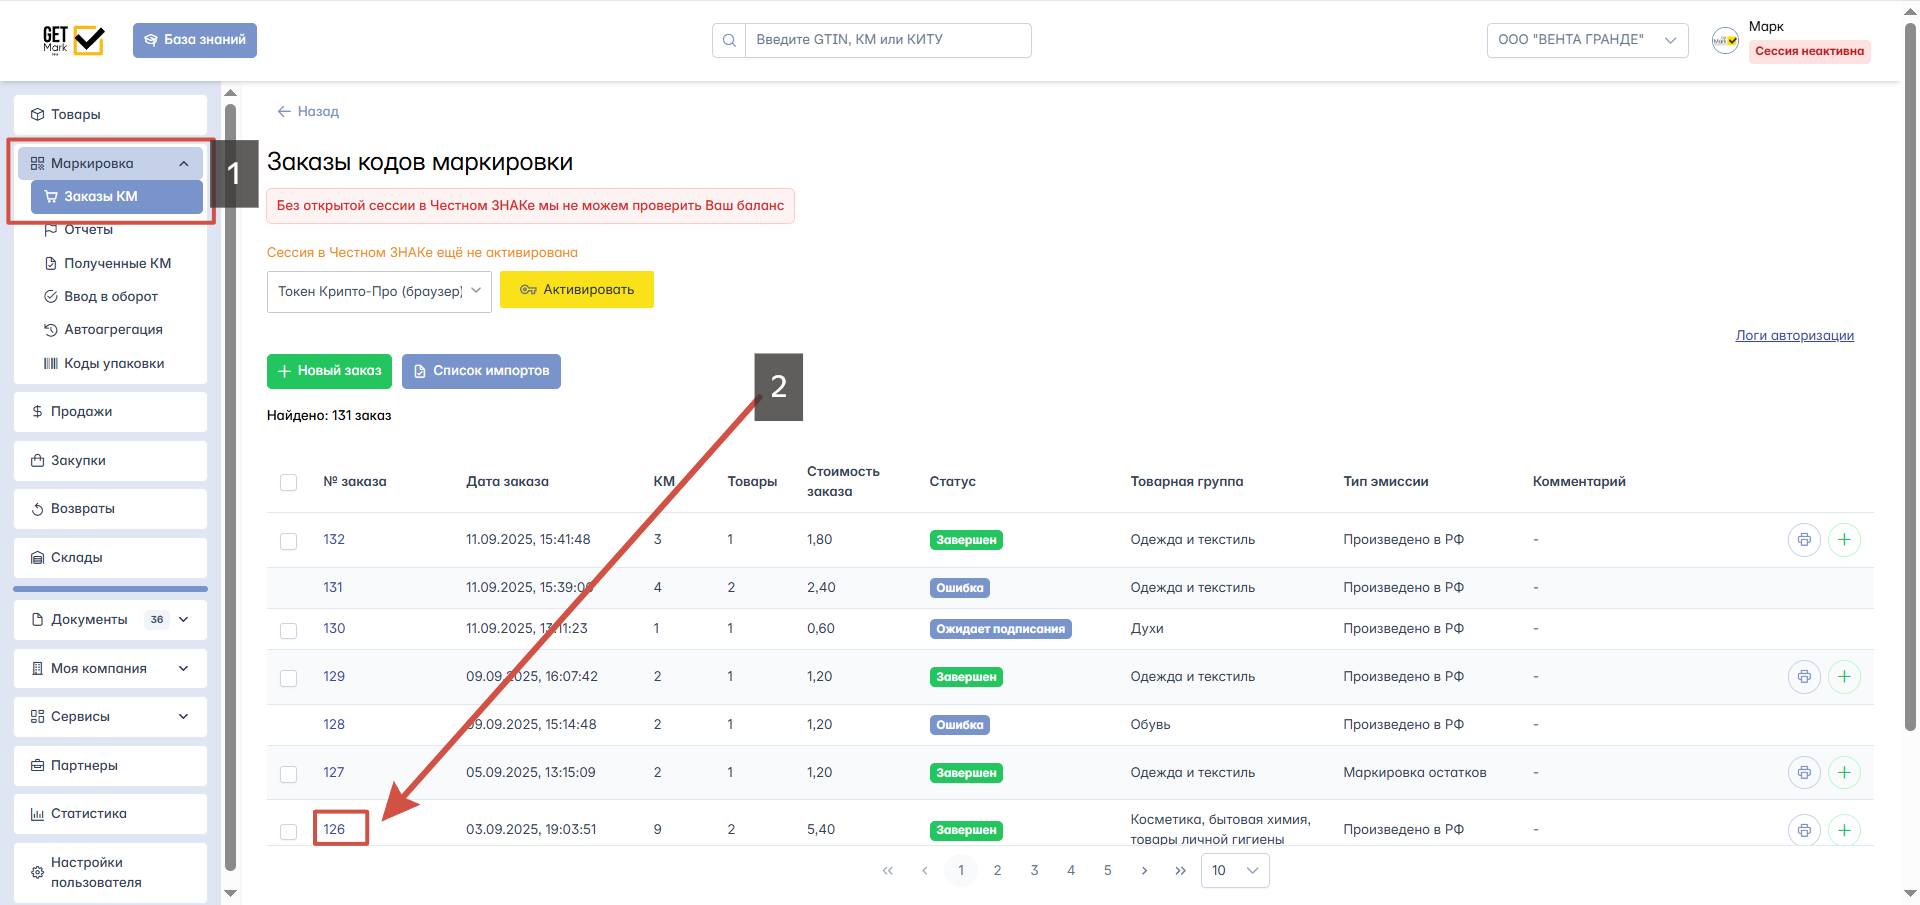Click print icon for order 132
The width and height of the screenshot is (1920, 905).
pos(1804,540)
